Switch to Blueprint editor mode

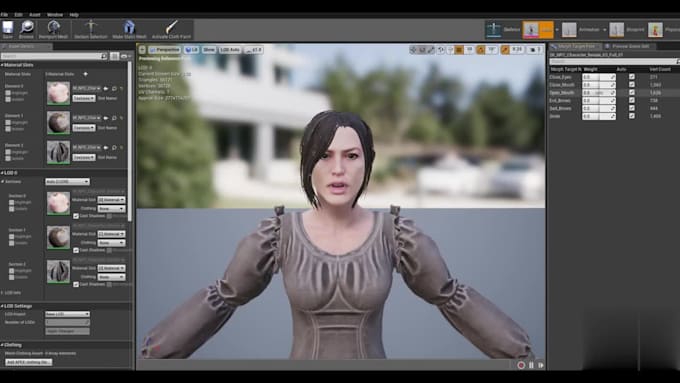pos(627,29)
